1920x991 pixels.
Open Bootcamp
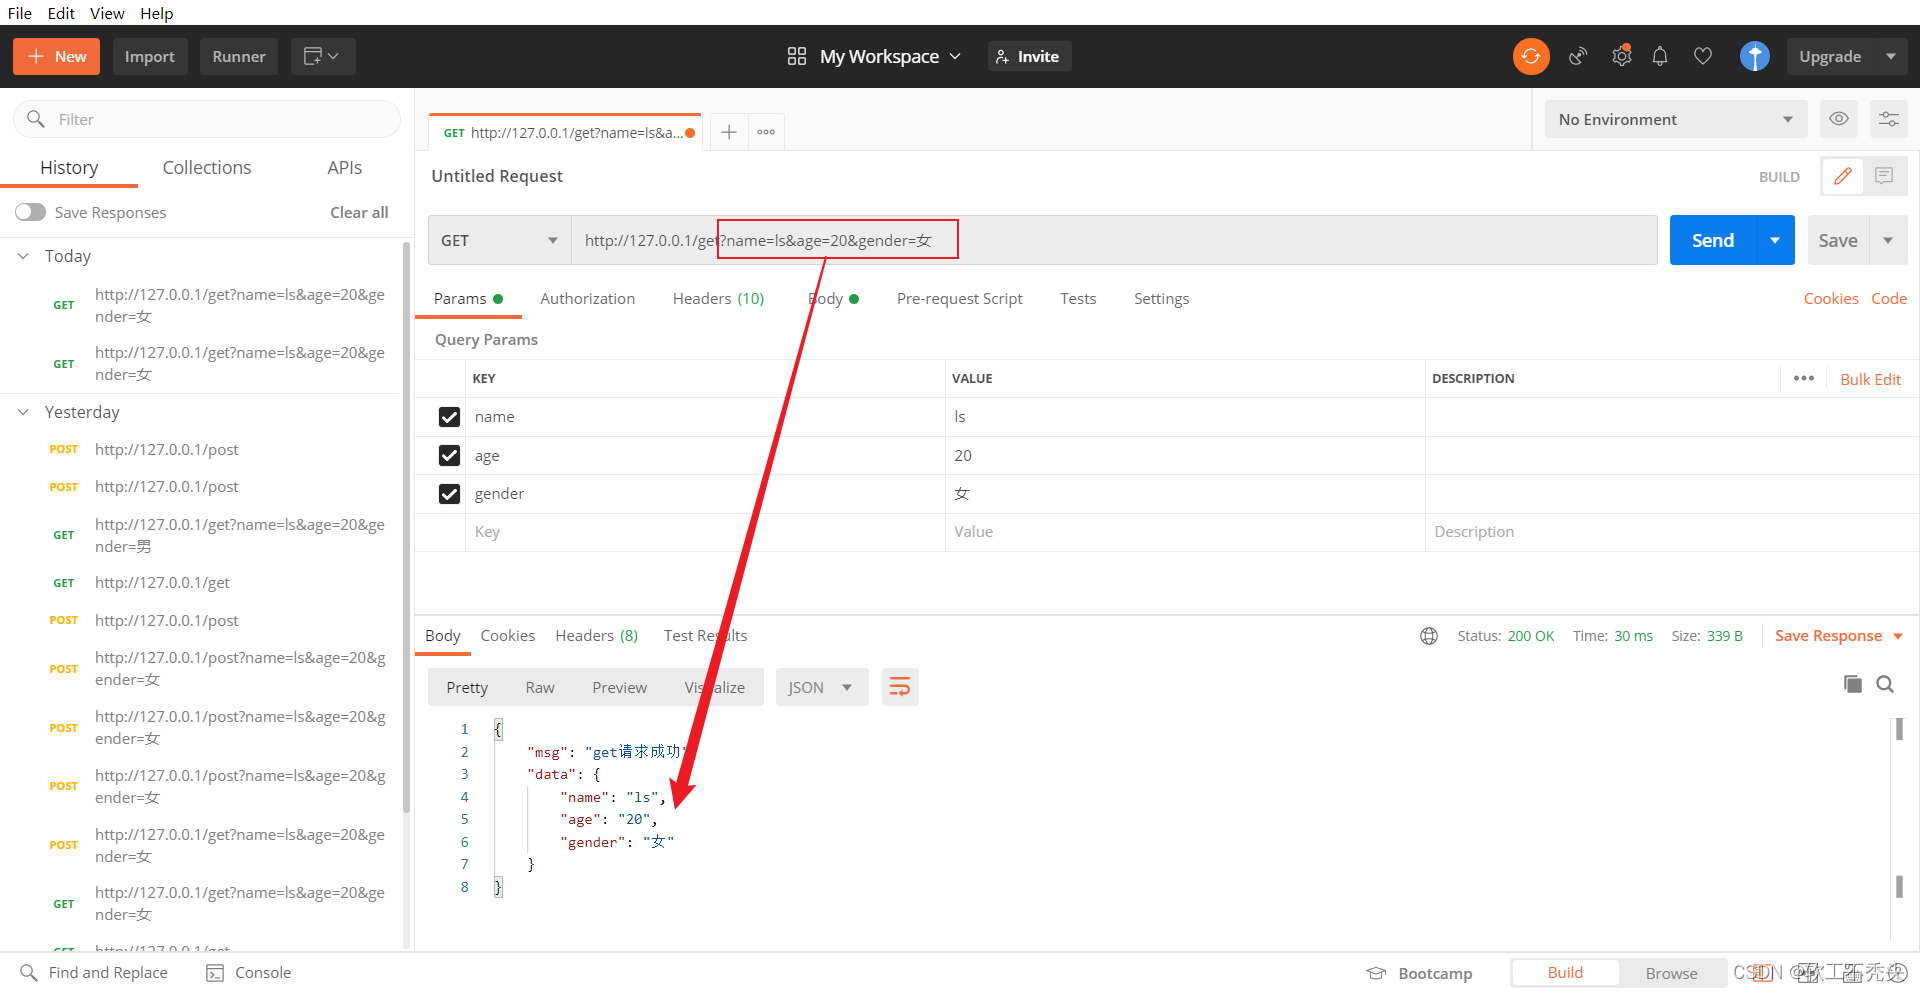coord(1419,974)
